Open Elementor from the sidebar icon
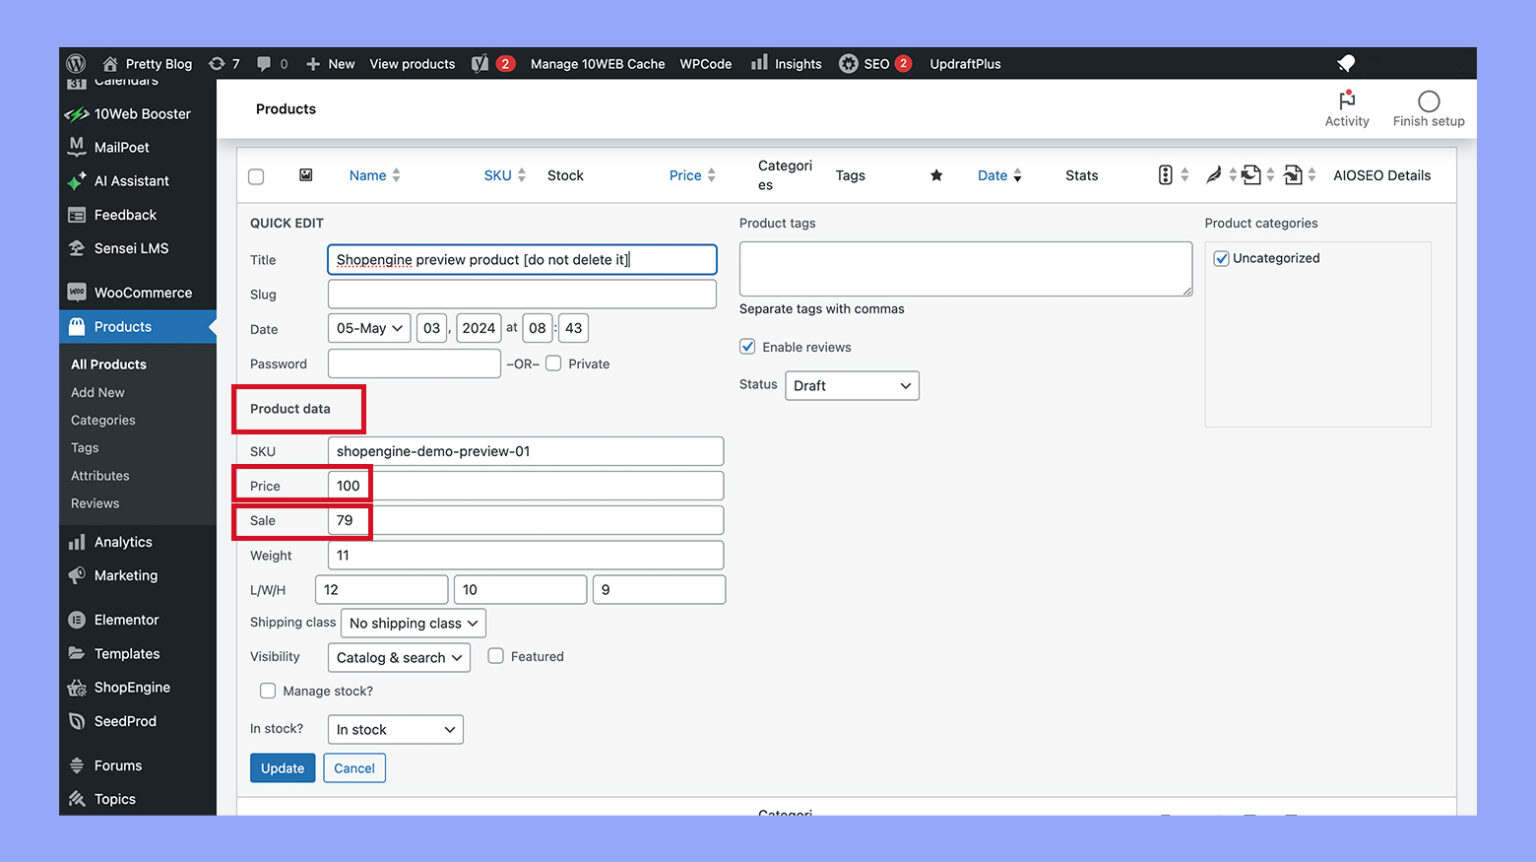This screenshot has width=1536, height=862. 76,620
